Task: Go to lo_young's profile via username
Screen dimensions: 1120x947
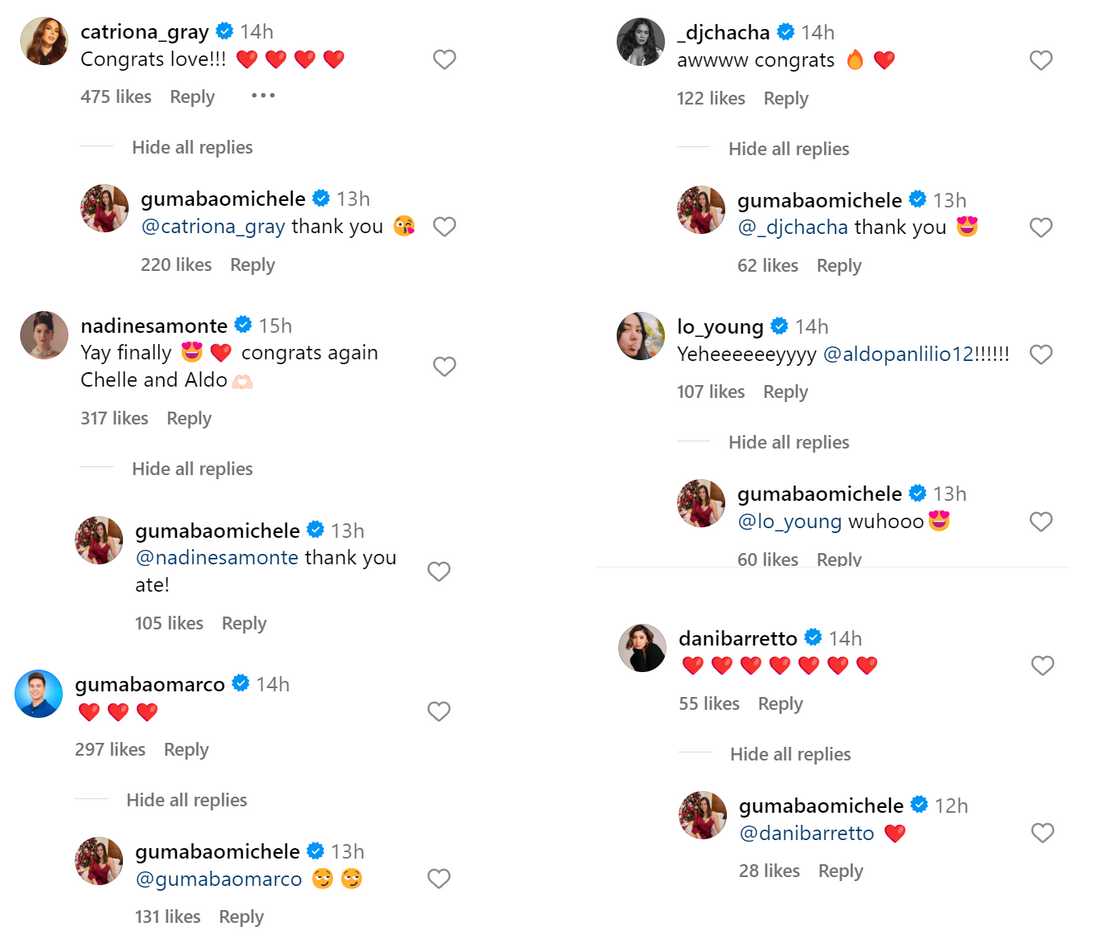Action: coord(720,327)
